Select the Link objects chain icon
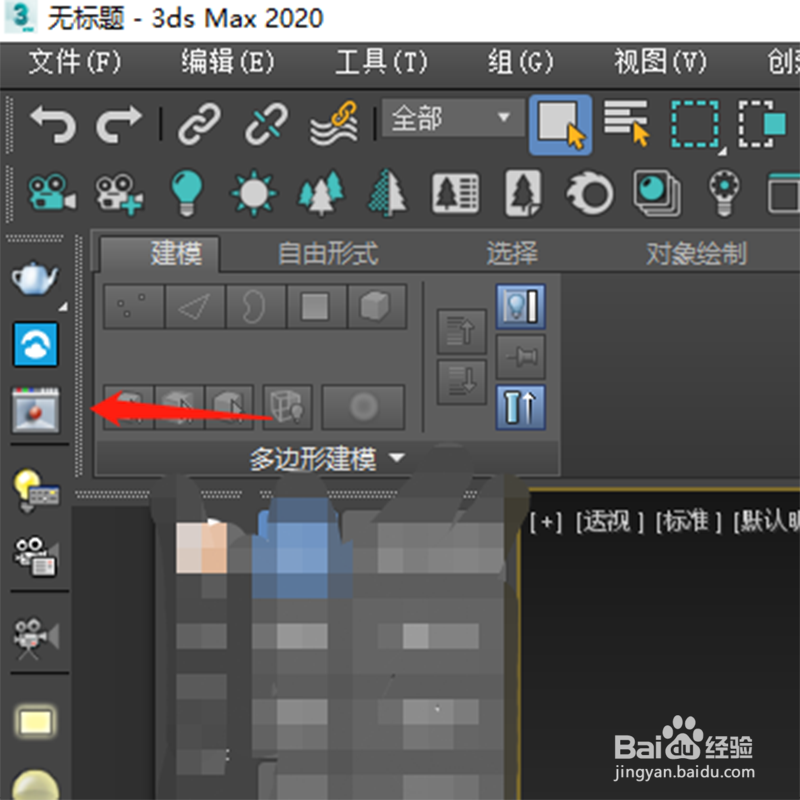Image resolution: width=800 pixels, height=800 pixels. tap(199, 124)
